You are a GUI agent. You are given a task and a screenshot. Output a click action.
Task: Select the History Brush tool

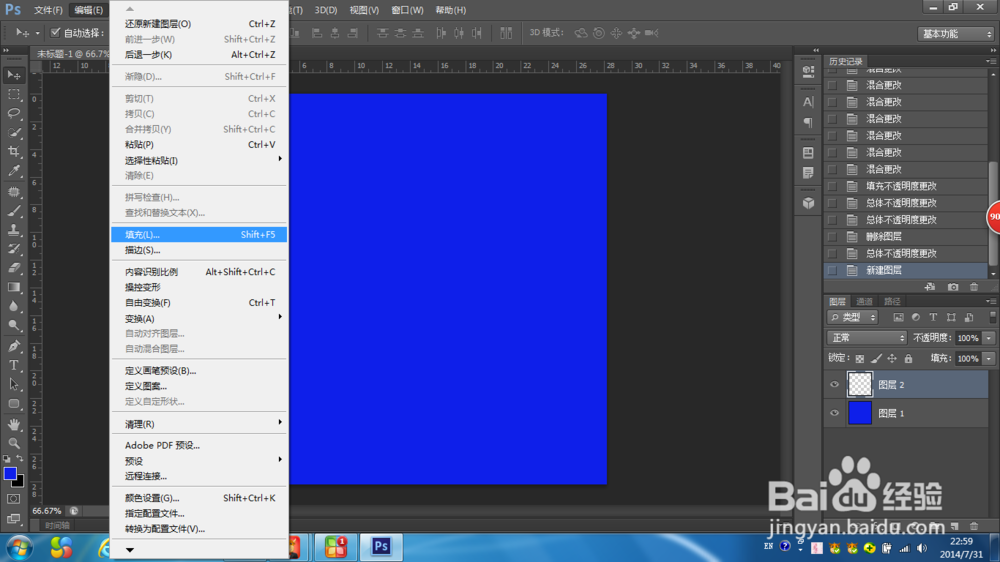click(13, 249)
